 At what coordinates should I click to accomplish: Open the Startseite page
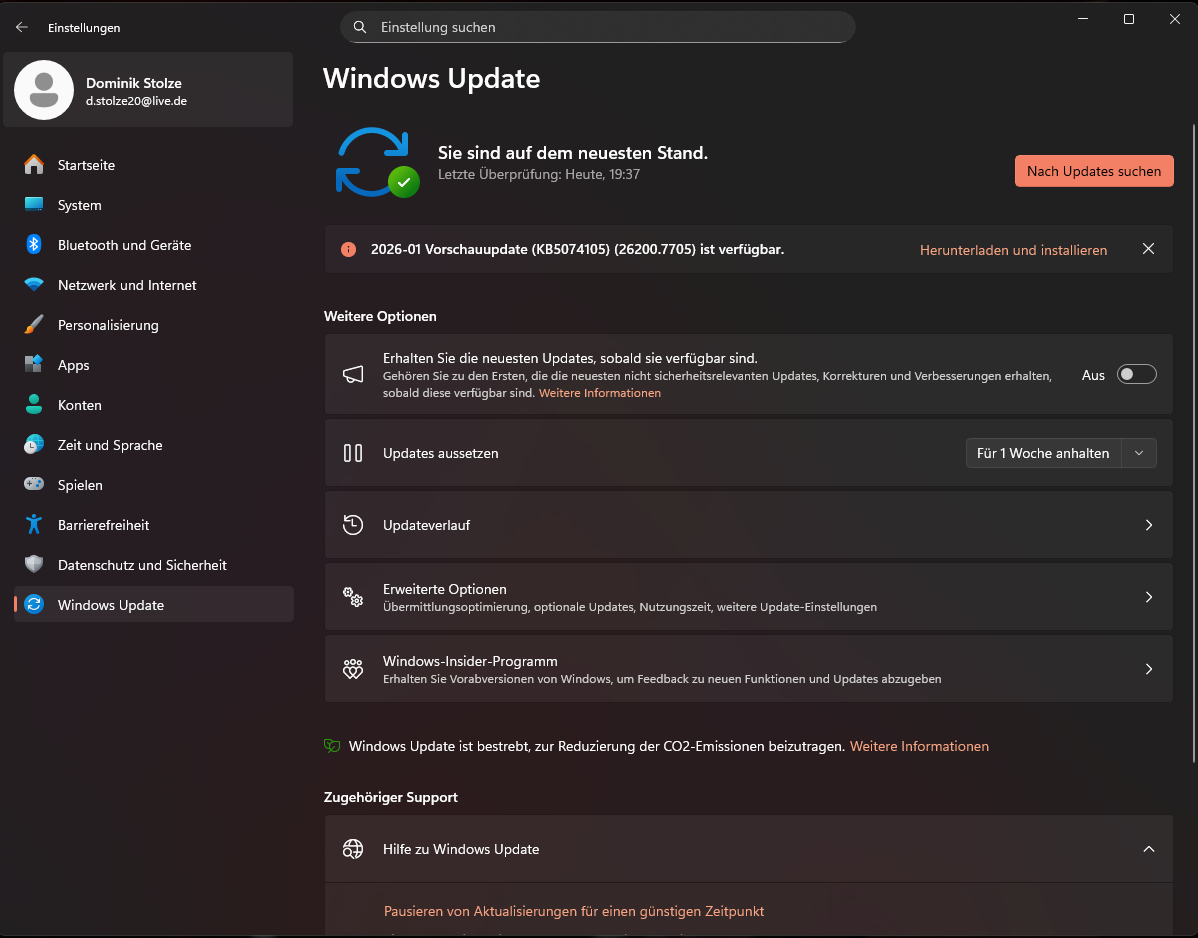tap(154, 165)
